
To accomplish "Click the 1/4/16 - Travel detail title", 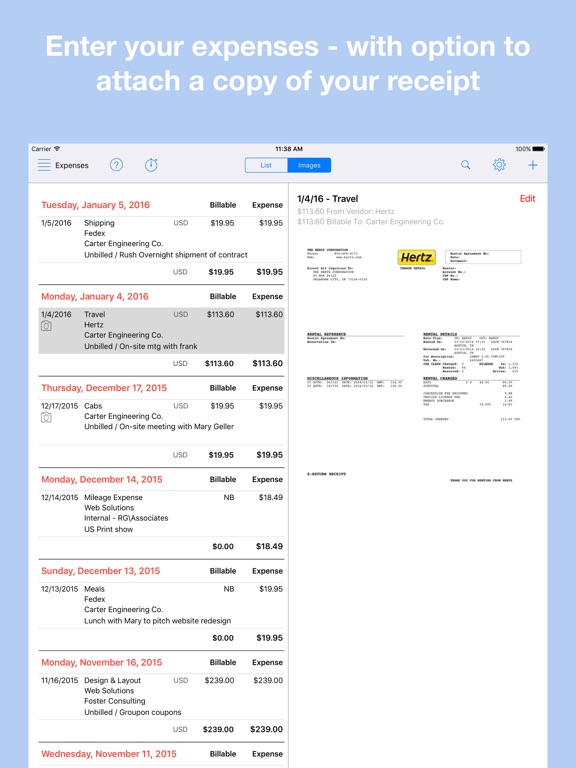I will pos(328,199).
